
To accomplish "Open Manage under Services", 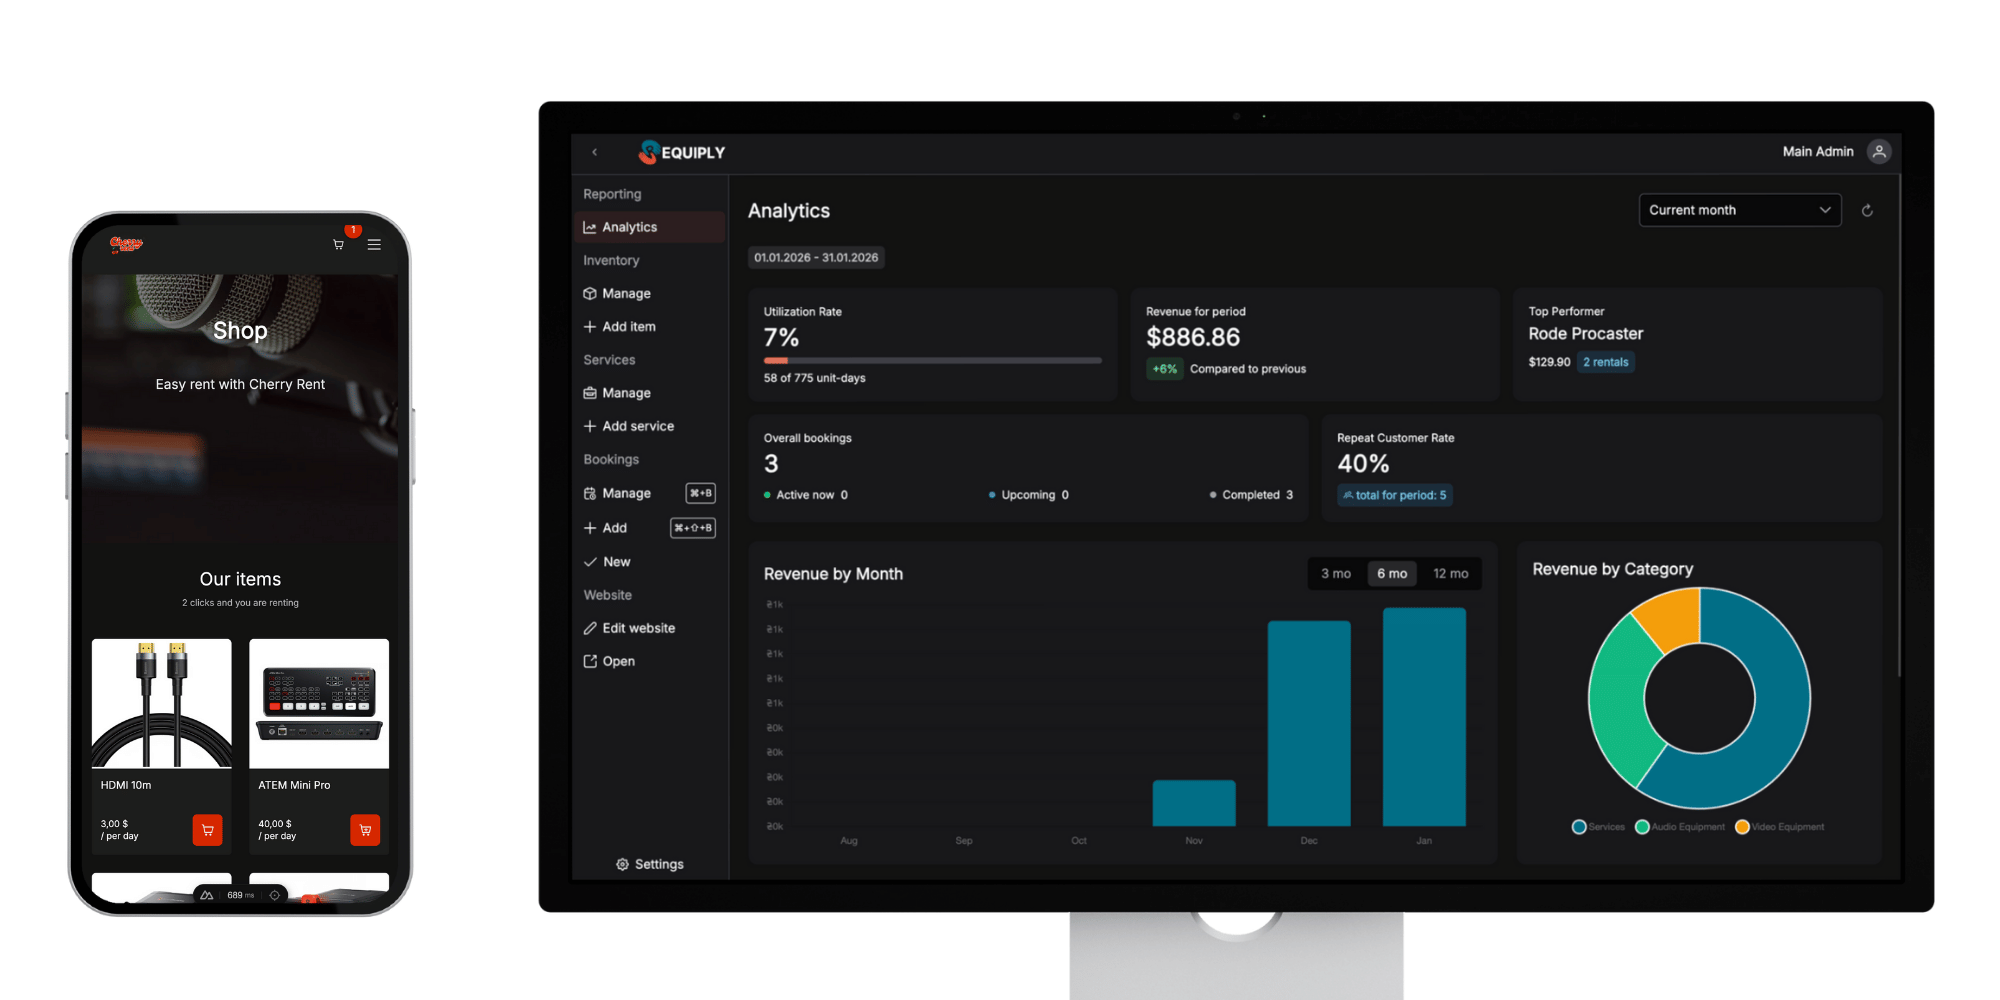I will click(x=626, y=392).
